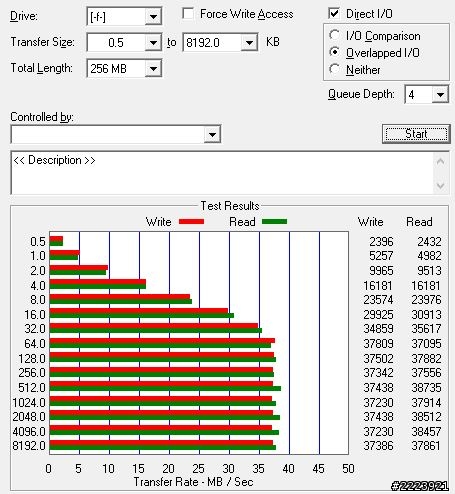This screenshot has width=455, height=494.
Task: Click the Write column header above values
Action: tap(371, 222)
